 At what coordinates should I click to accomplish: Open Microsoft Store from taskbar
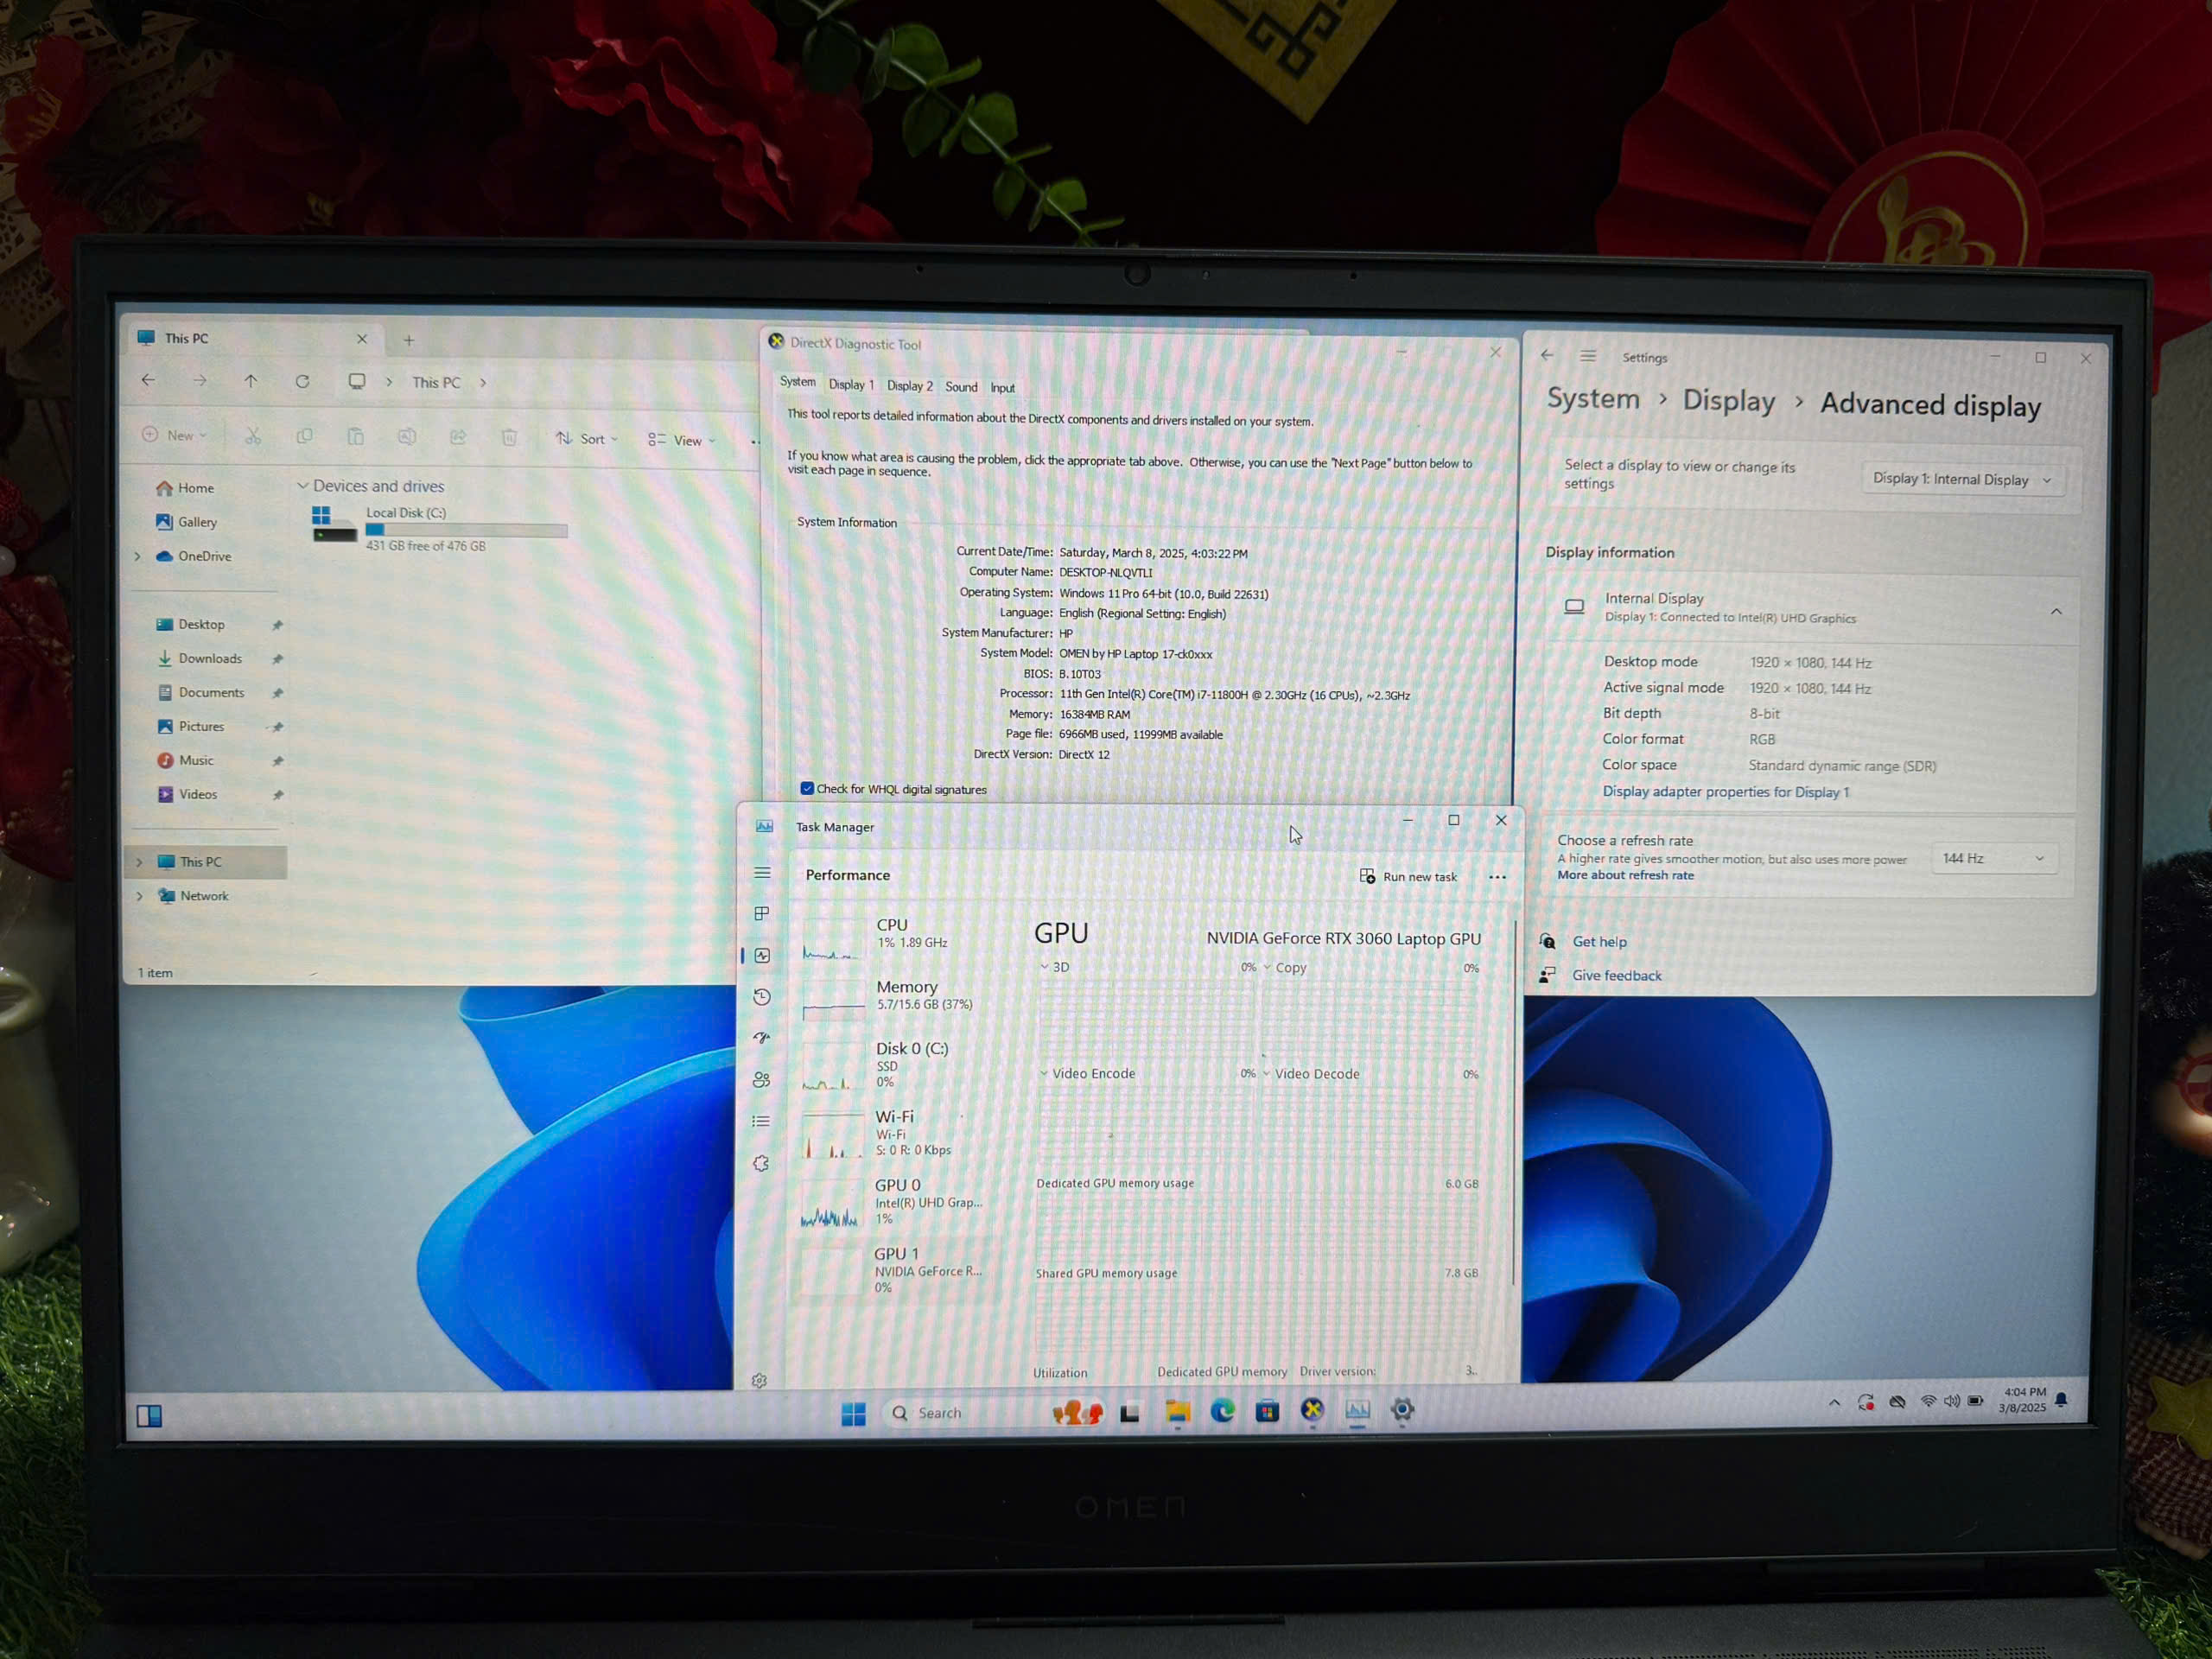pyautogui.click(x=1267, y=1411)
